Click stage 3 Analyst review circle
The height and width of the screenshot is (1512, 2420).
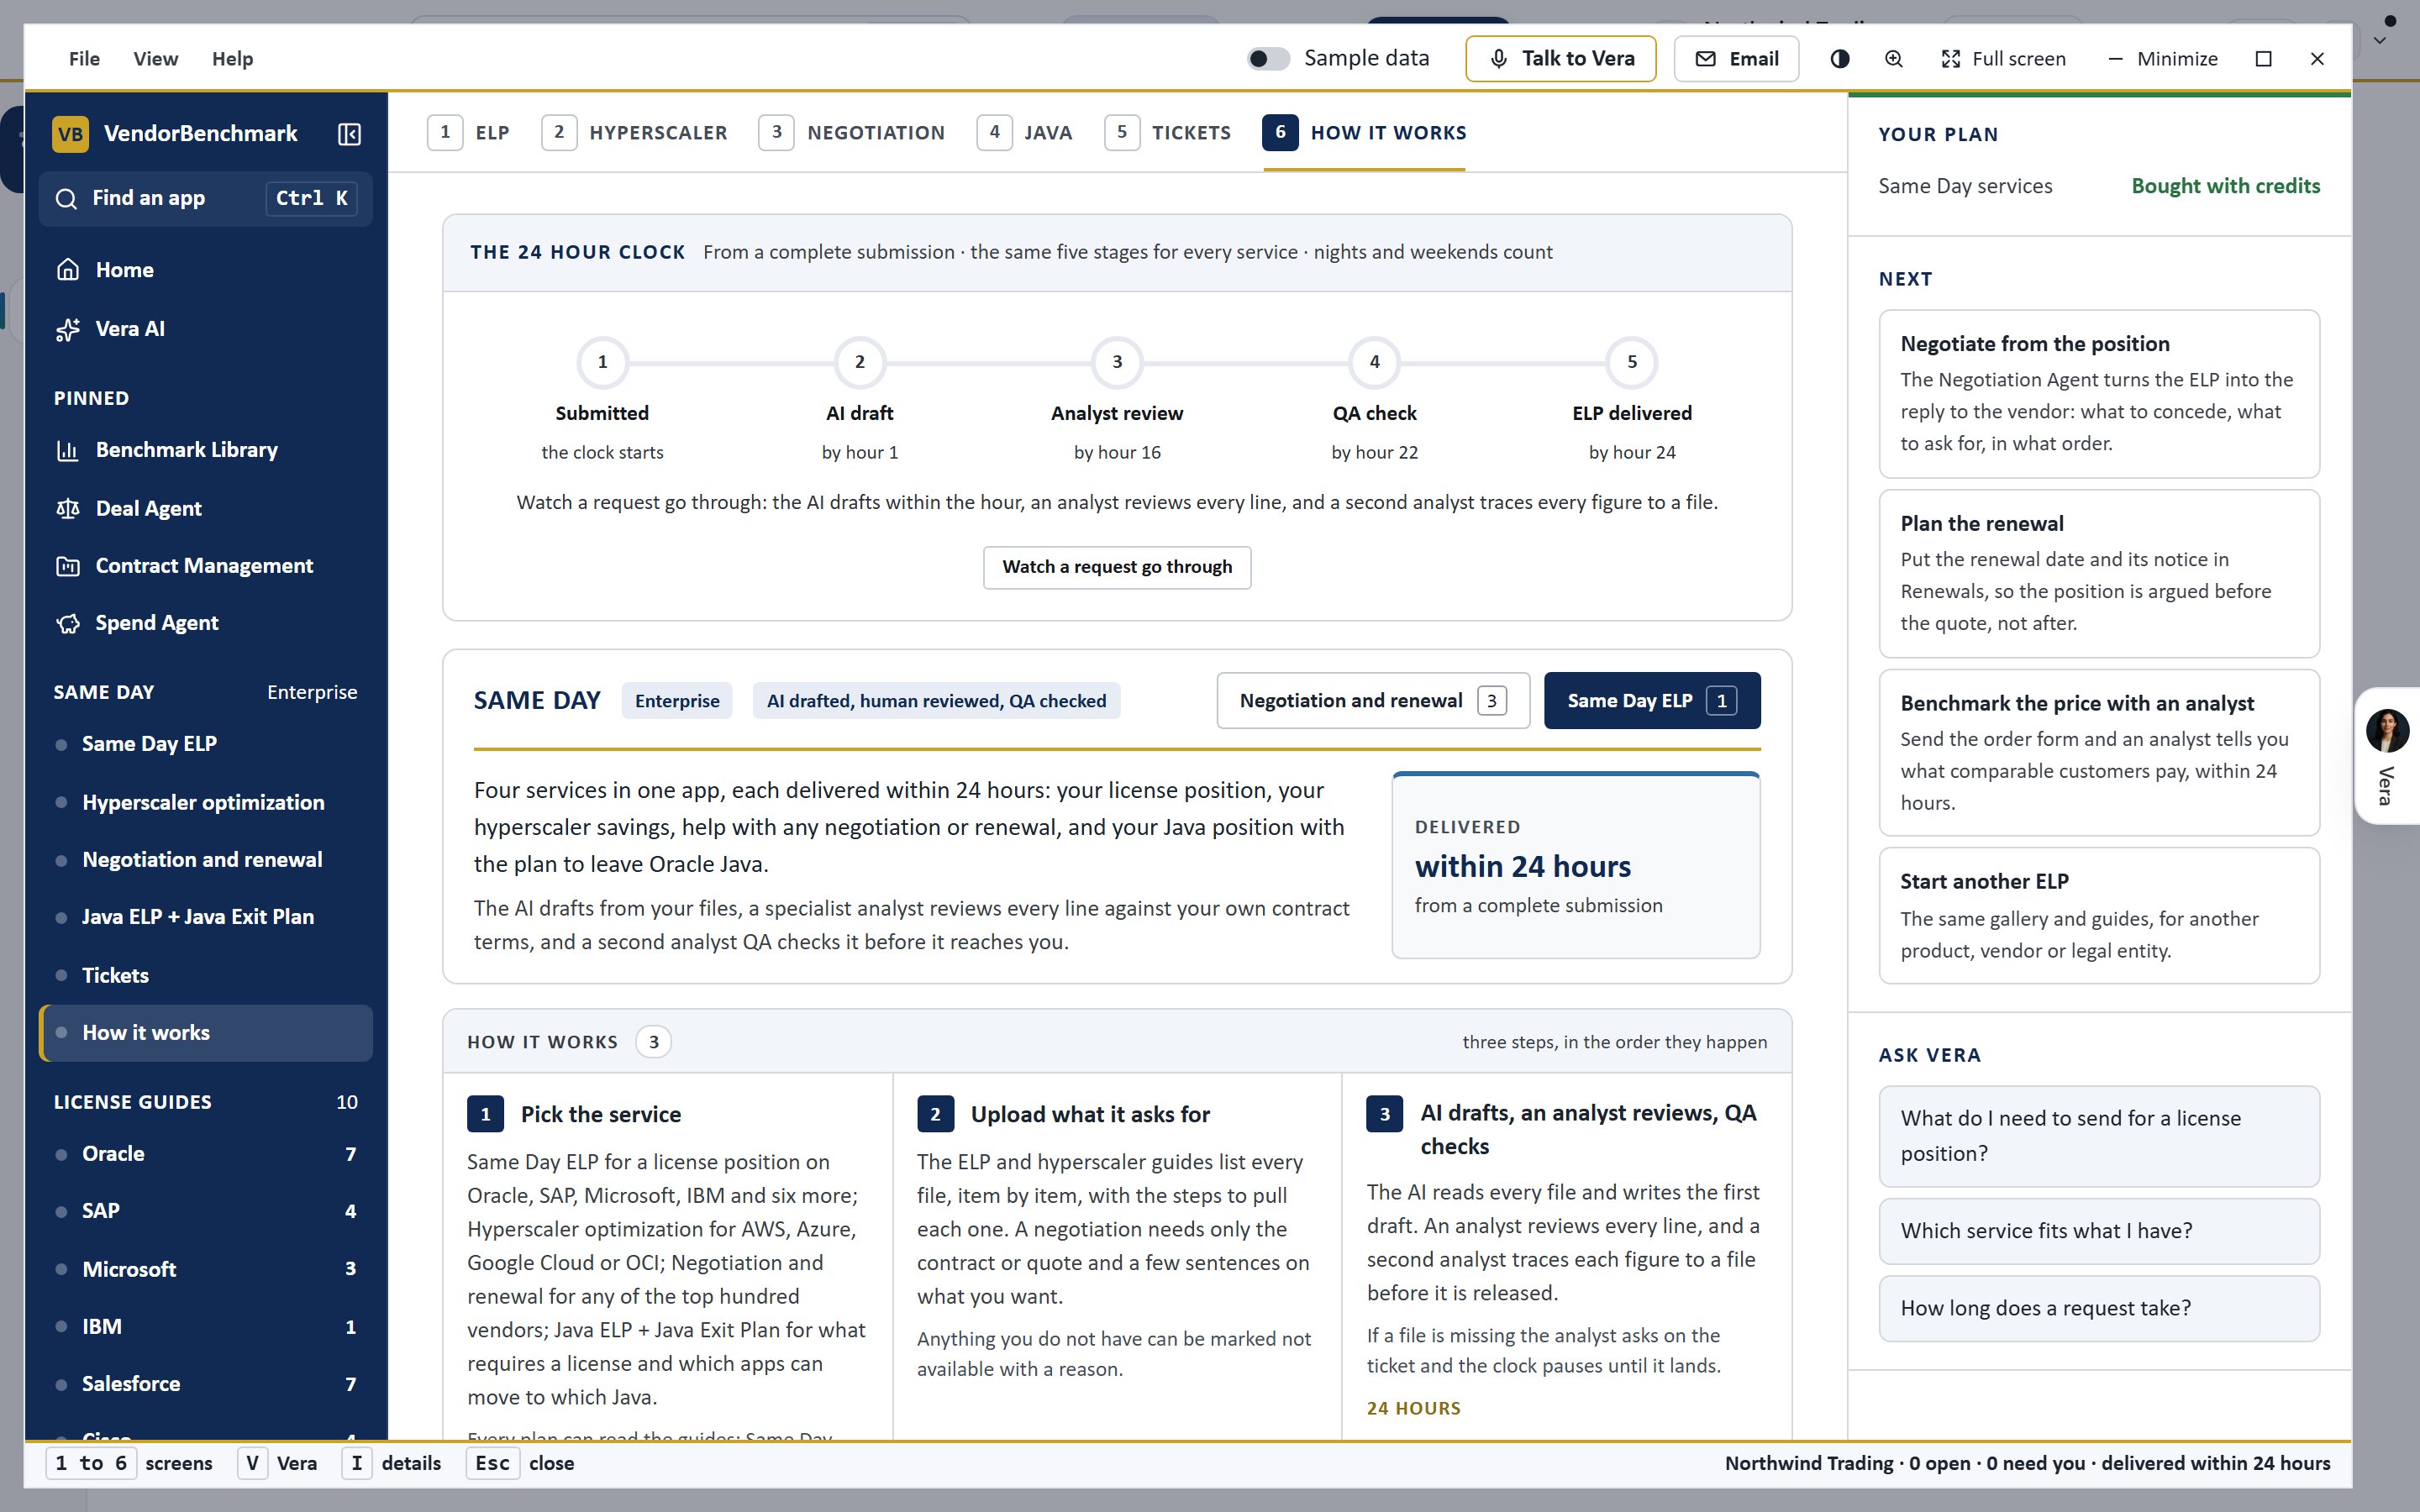coord(1117,362)
